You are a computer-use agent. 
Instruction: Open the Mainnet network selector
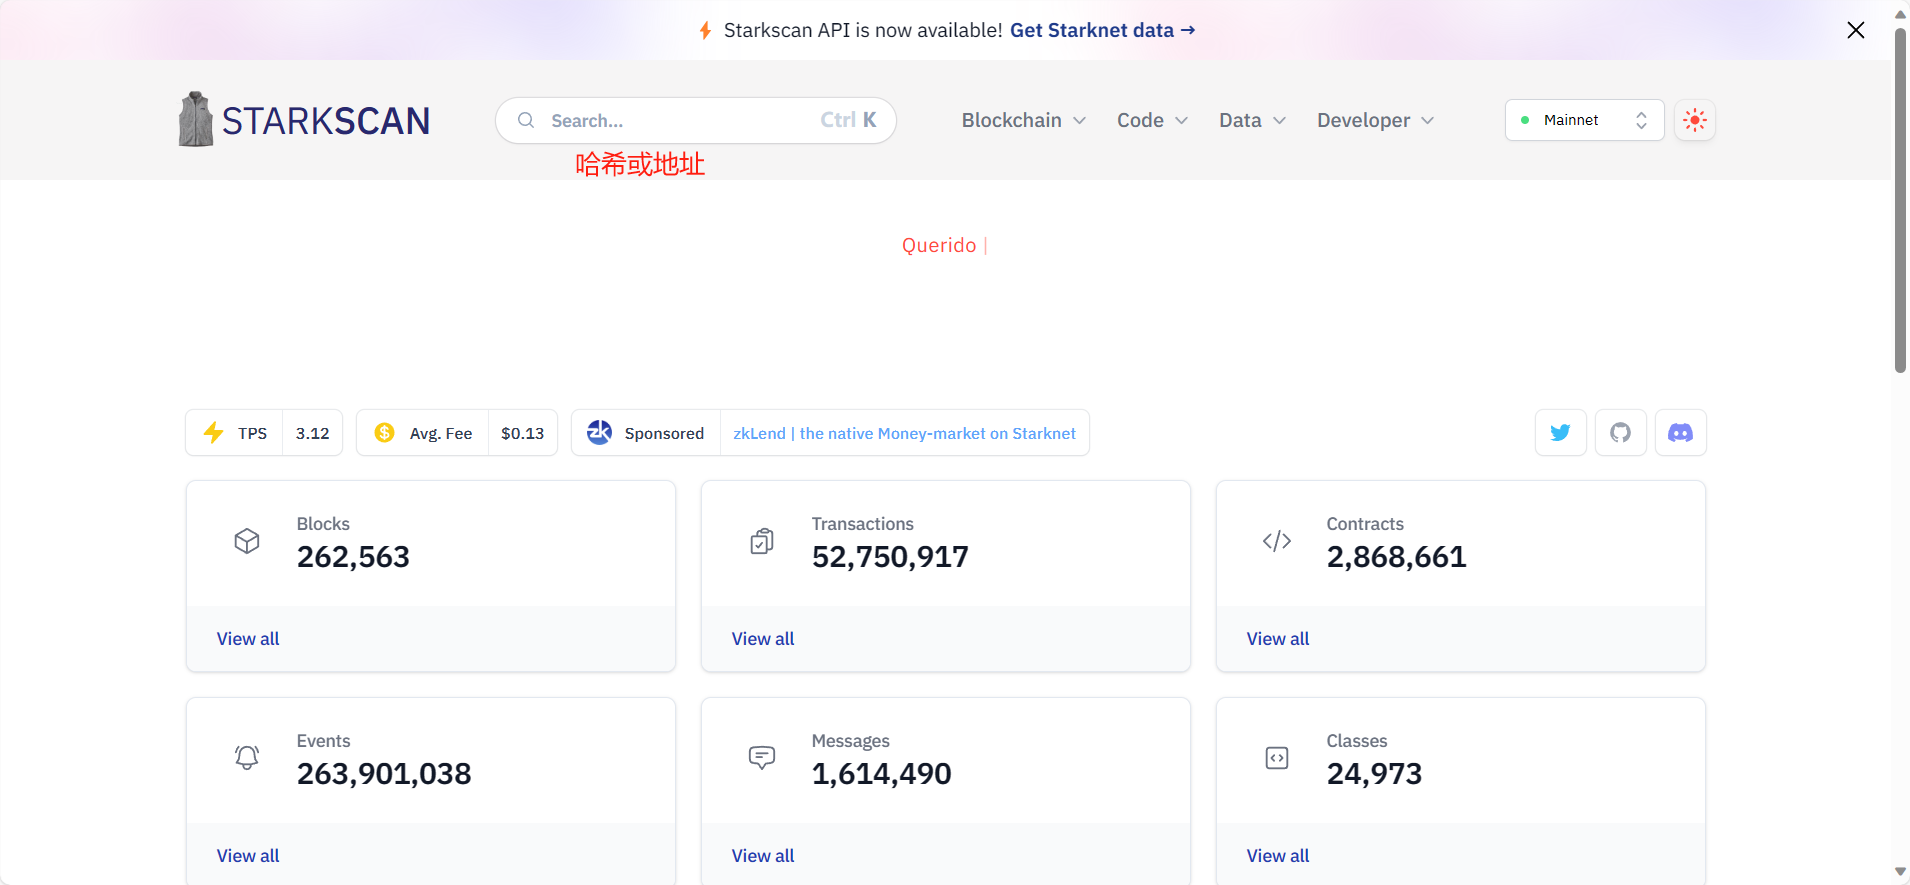pos(1584,120)
